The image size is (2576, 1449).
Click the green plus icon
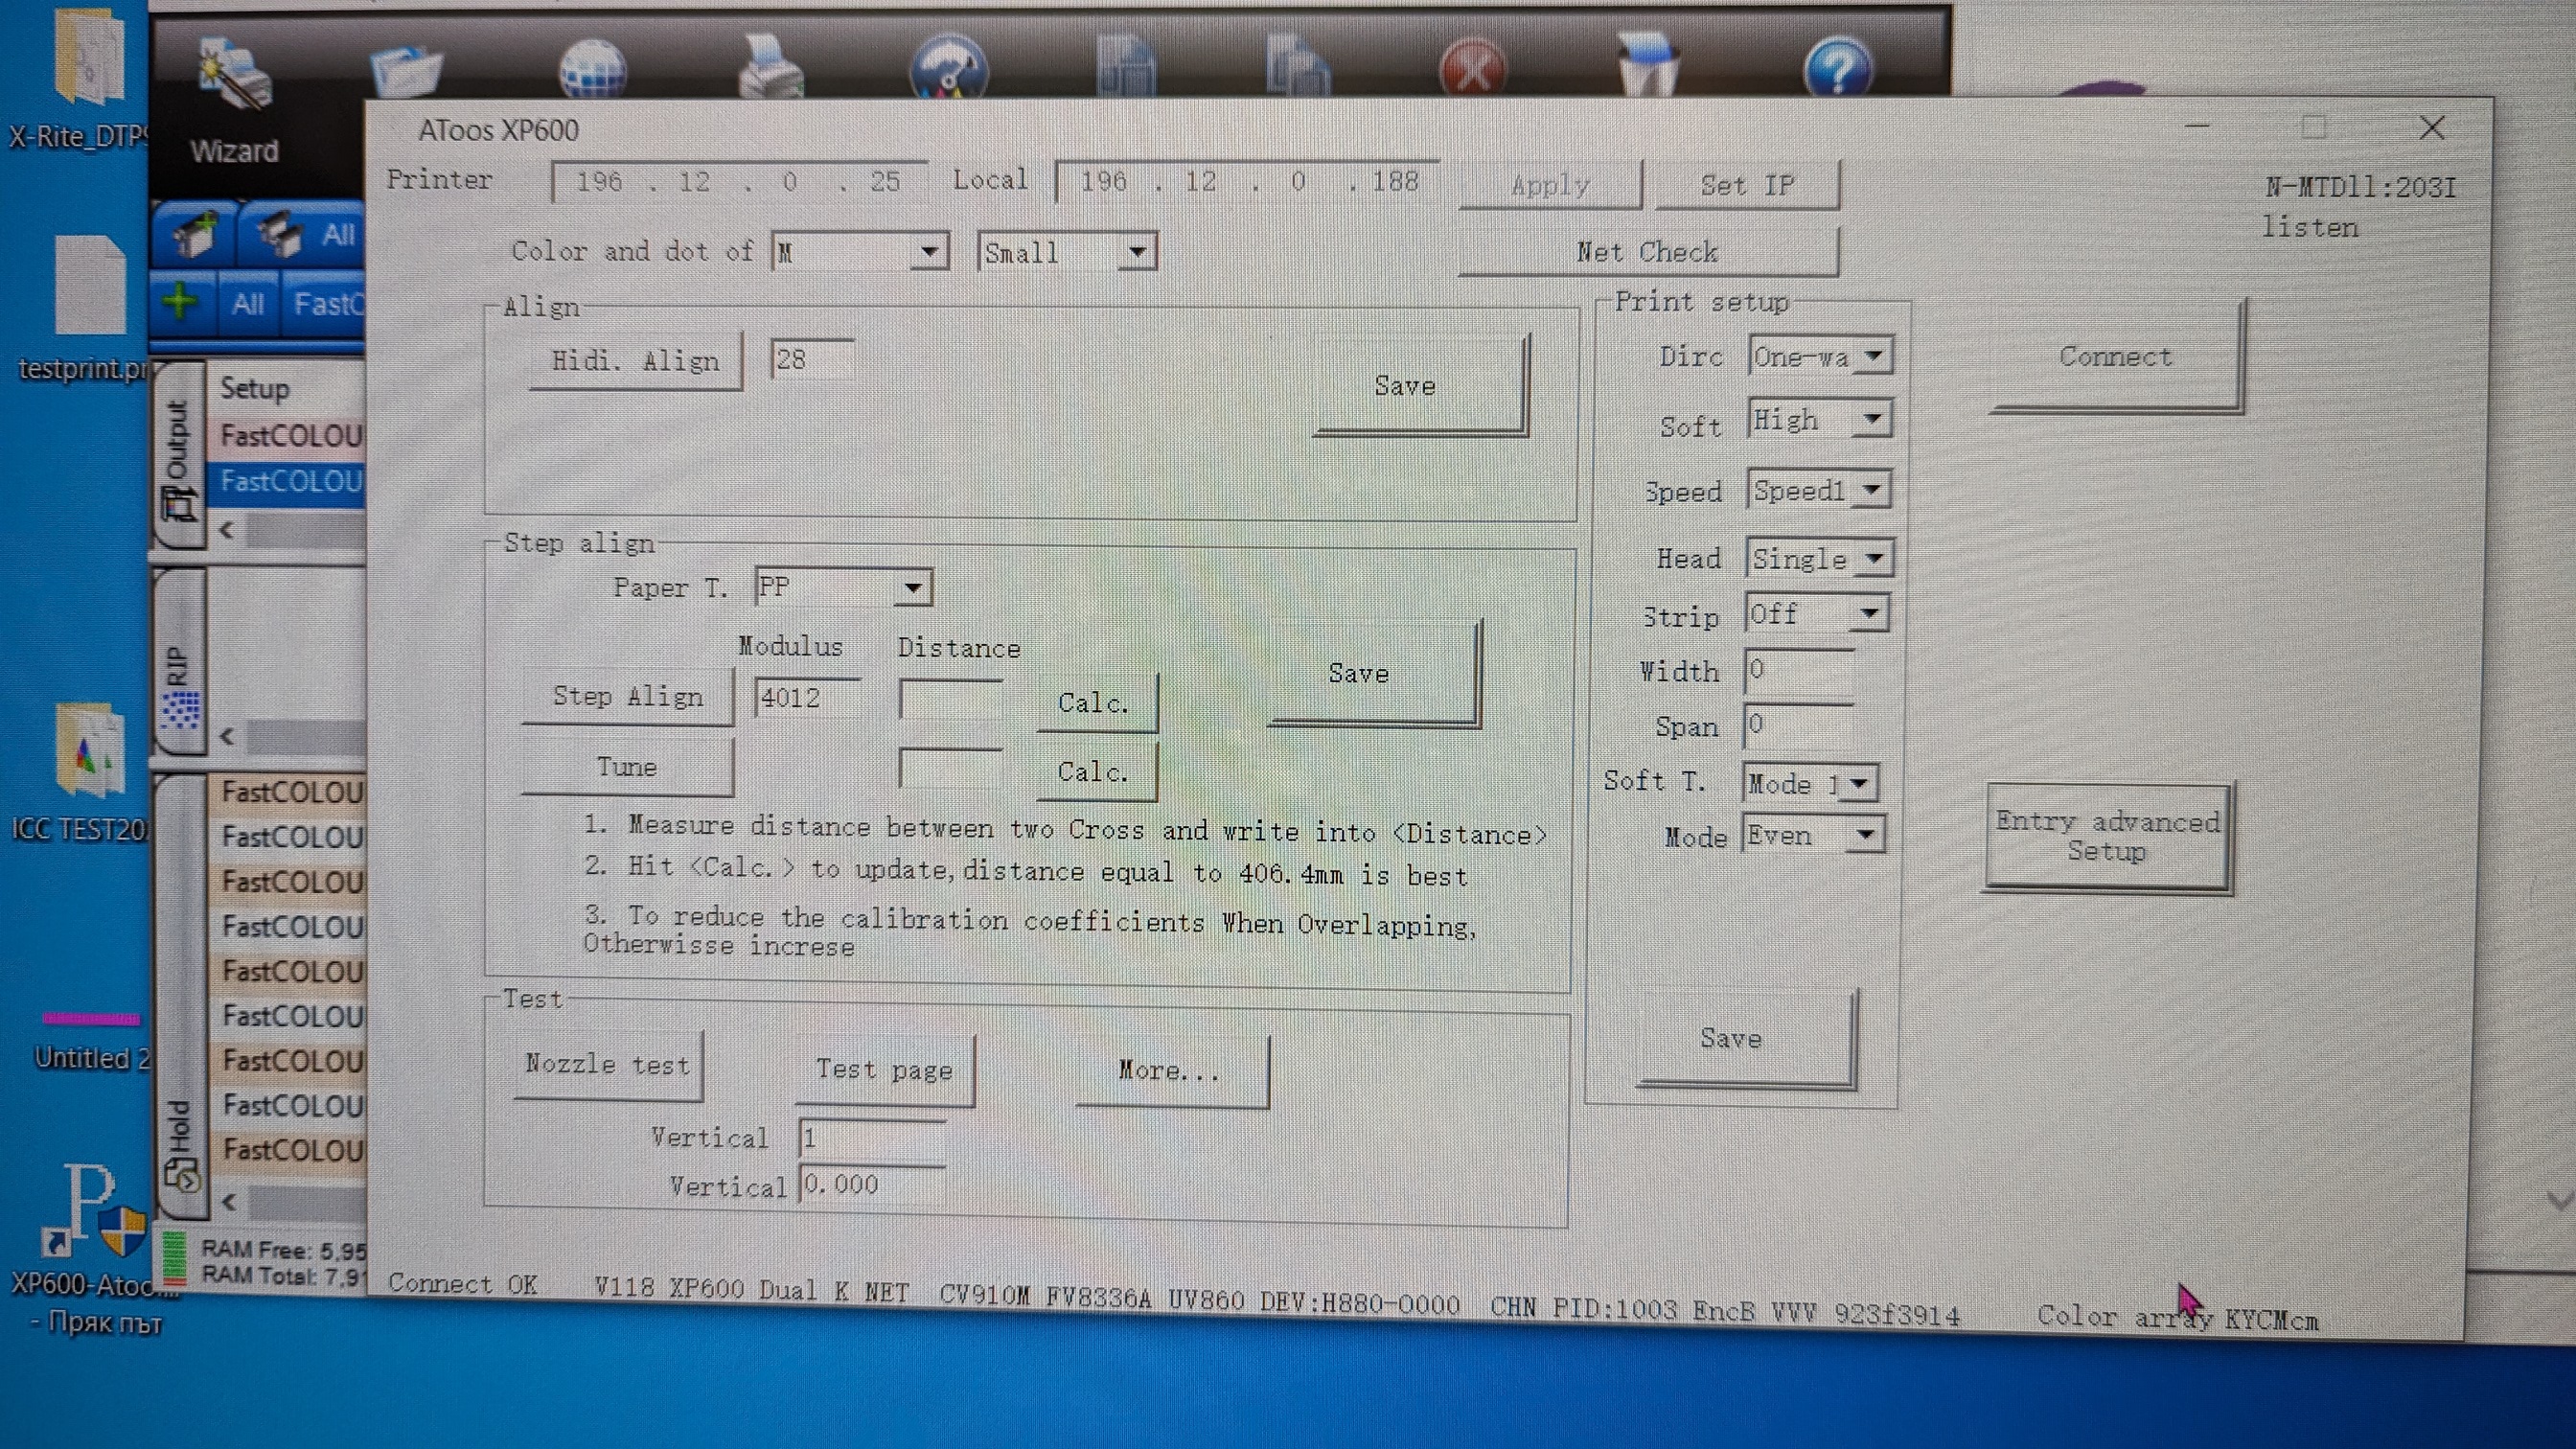pyautogui.click(x=180, y=301)
